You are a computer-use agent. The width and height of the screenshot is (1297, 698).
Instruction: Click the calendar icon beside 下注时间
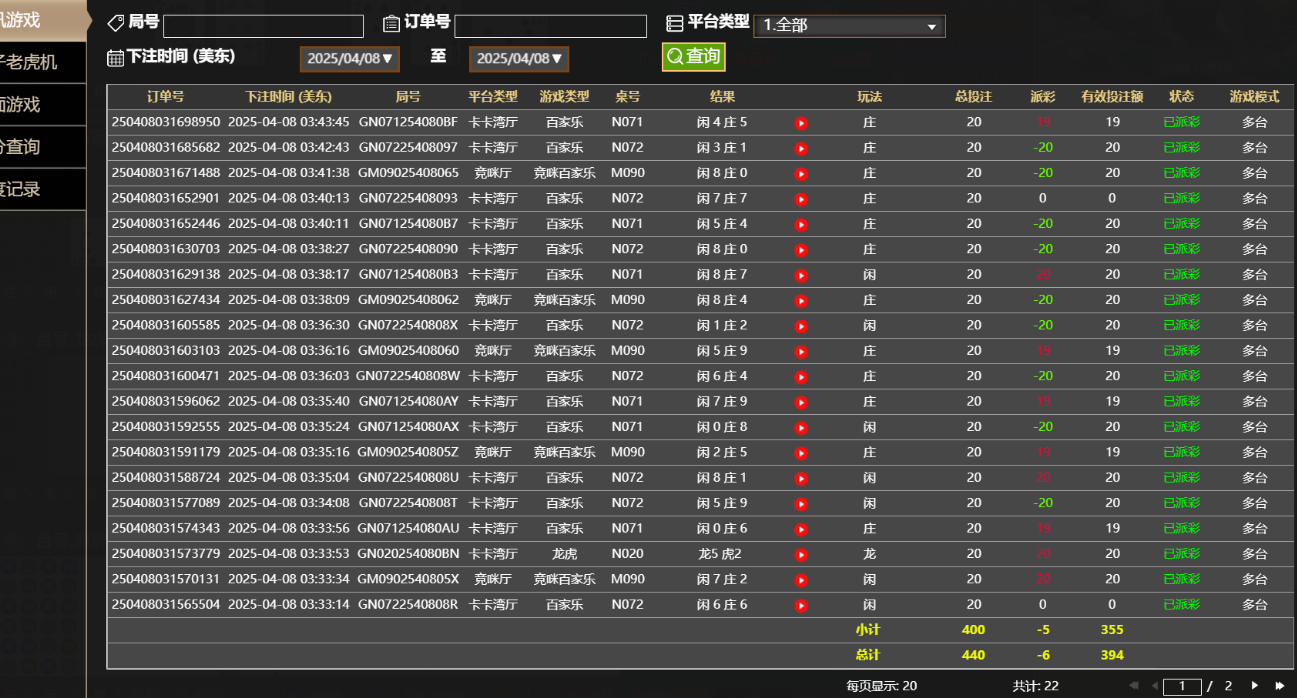[x=115, y=58]
